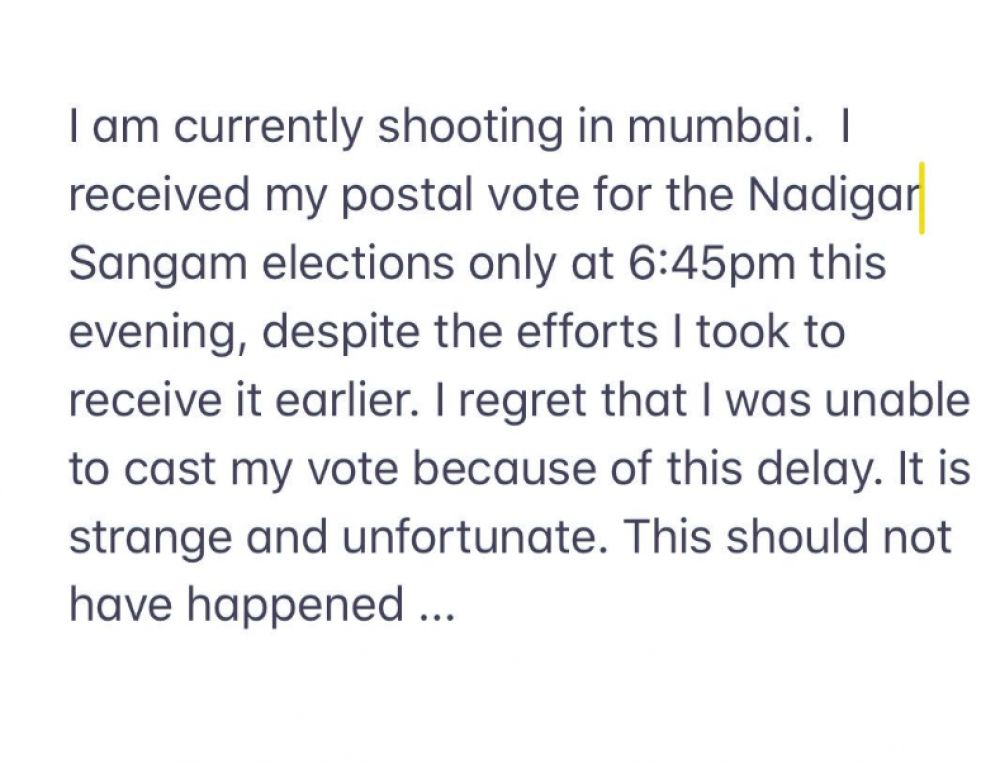The height and width of the screenshot is (764, 1000).
Task: Click the word "shooting" in first line
Action: (471, 128)
